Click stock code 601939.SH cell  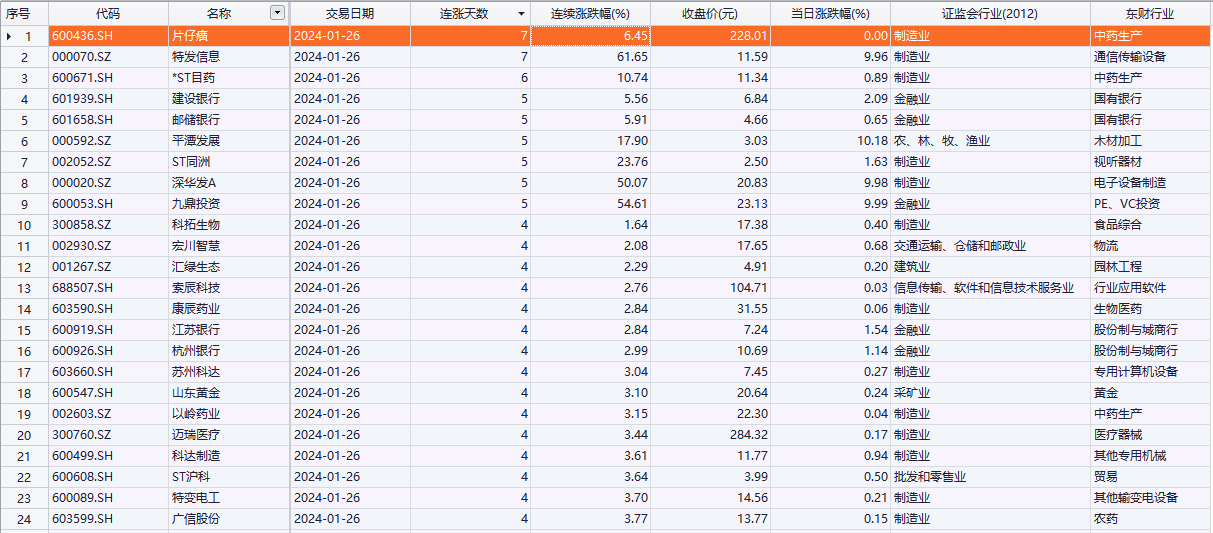108,99
